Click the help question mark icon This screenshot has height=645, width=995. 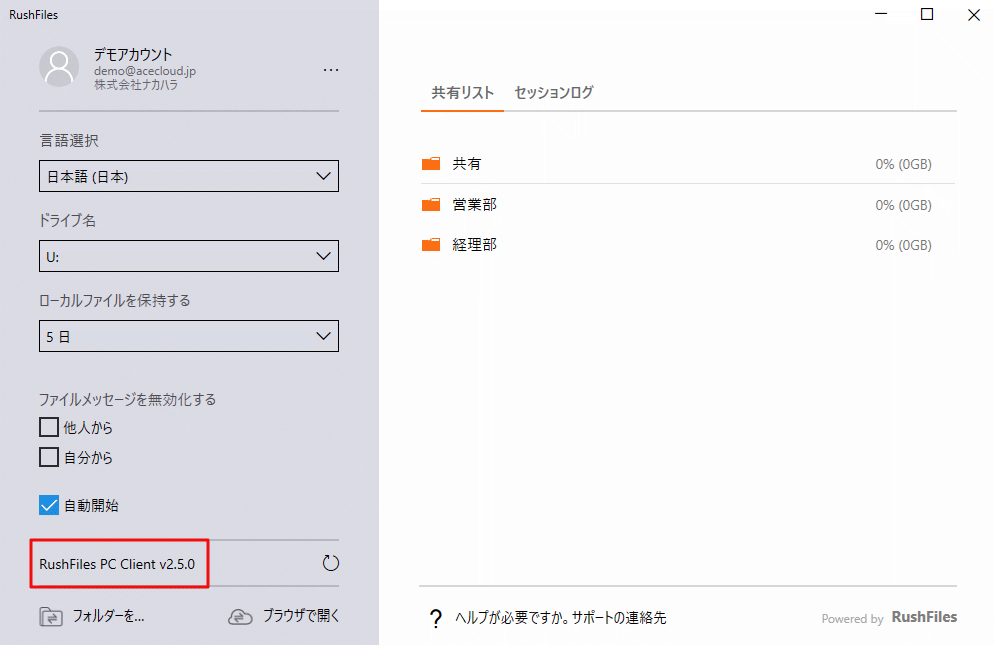pos(435,618)
